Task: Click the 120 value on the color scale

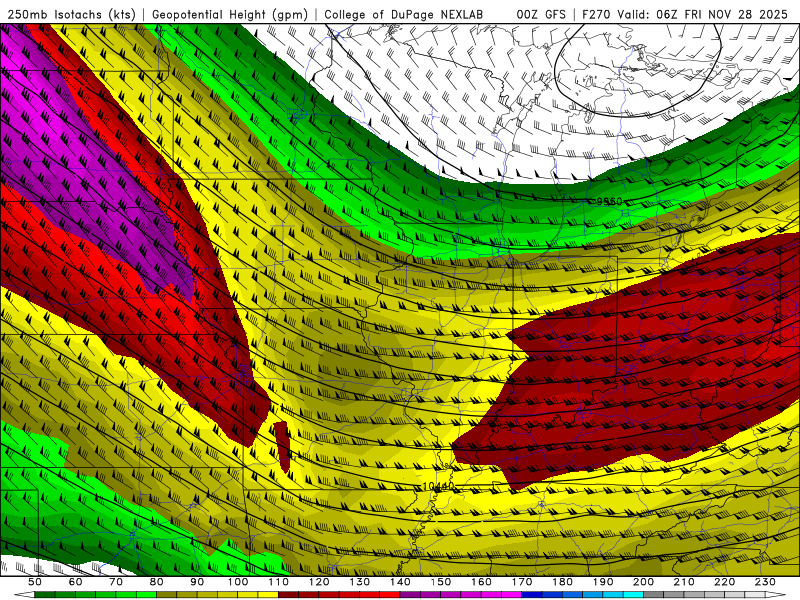Action: click(x=319, y=582)
